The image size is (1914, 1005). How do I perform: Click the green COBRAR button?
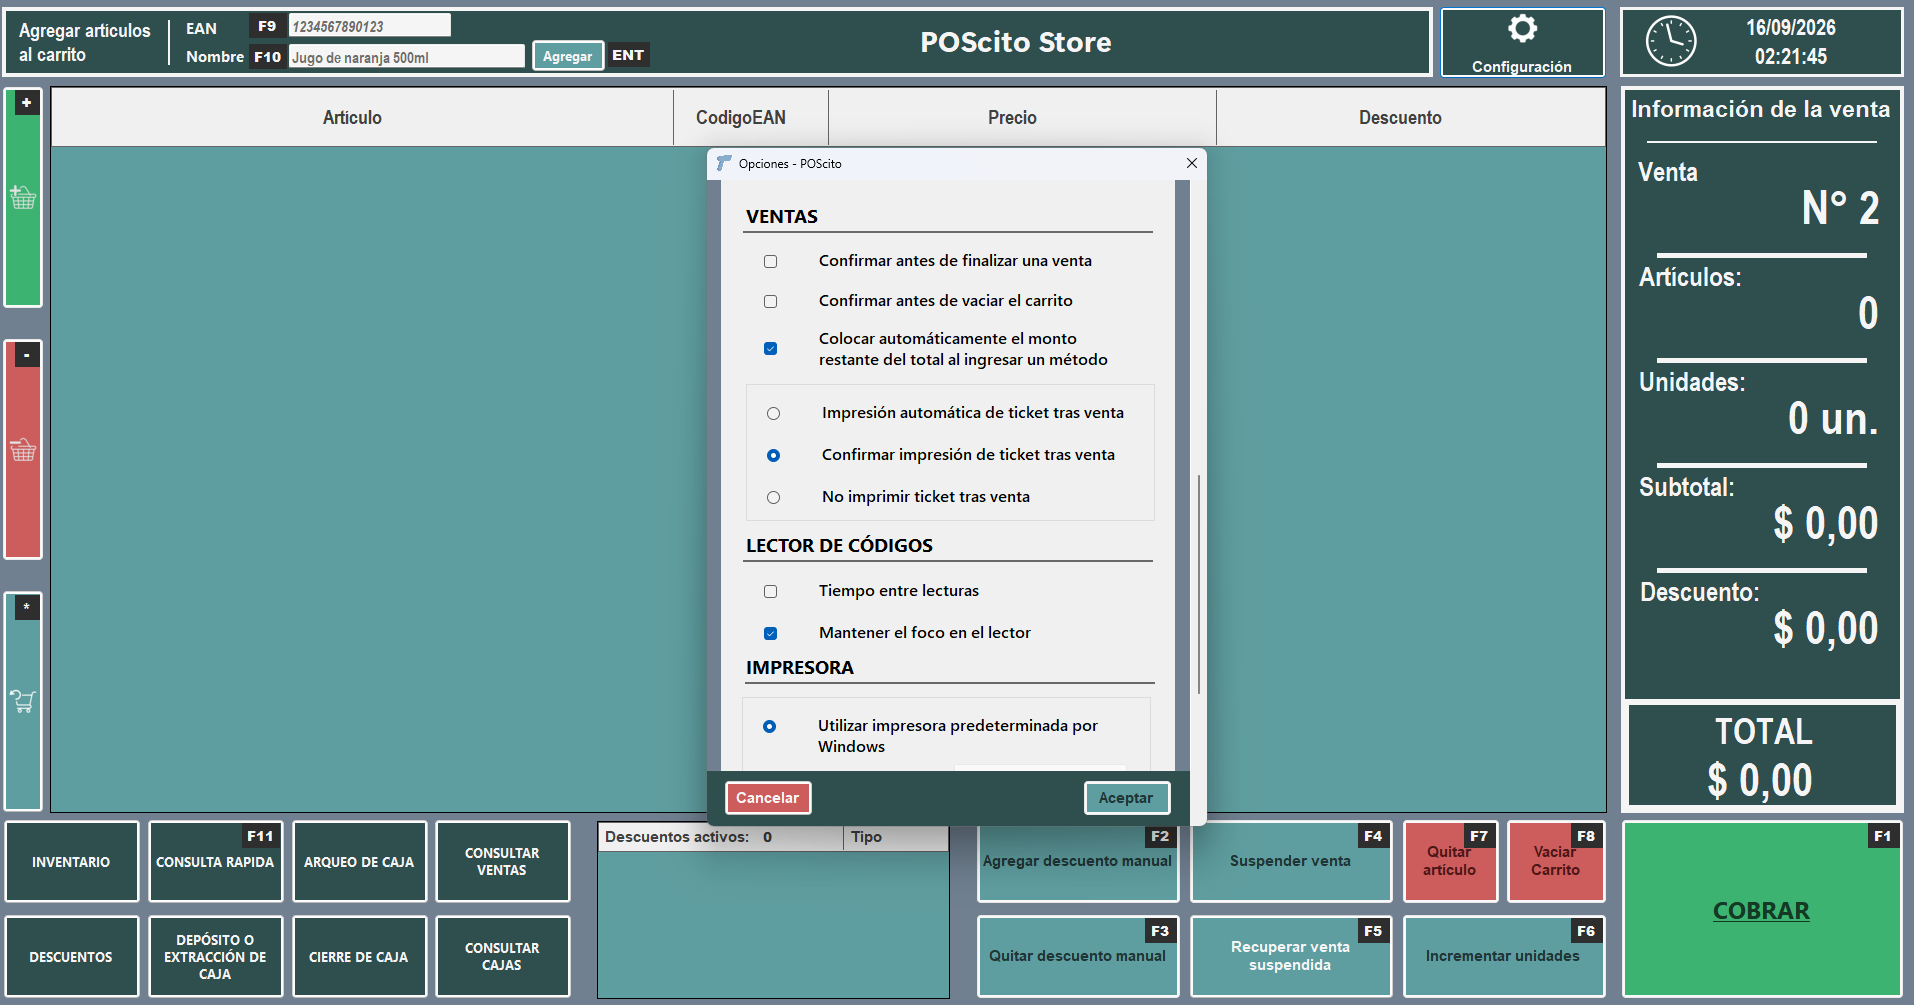point(1762,910)
